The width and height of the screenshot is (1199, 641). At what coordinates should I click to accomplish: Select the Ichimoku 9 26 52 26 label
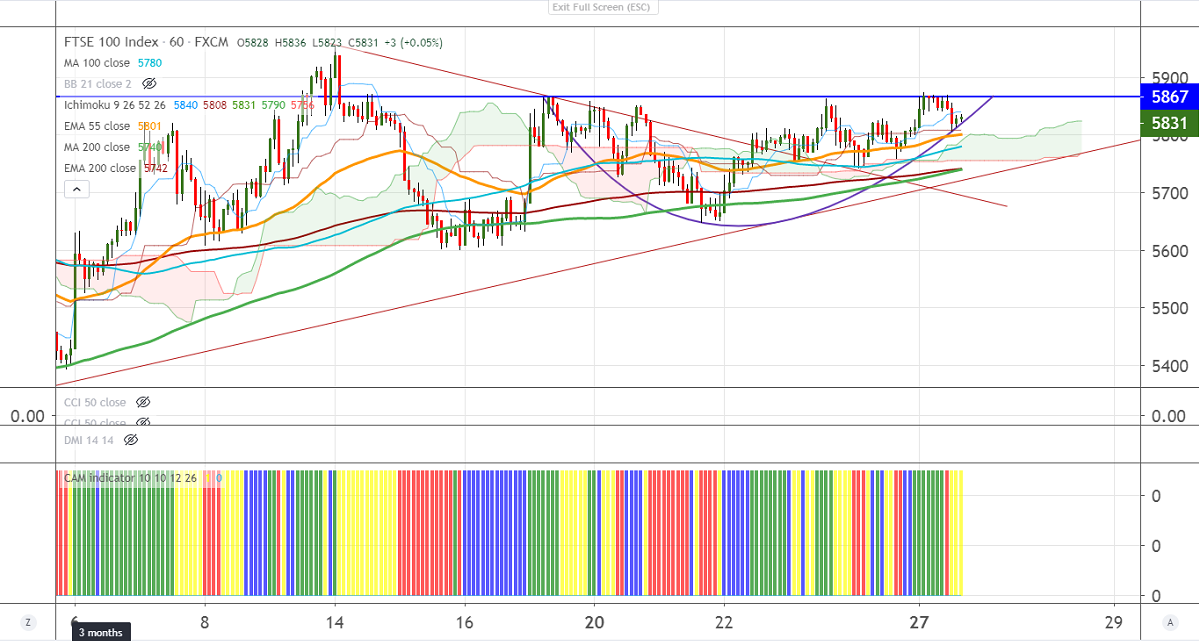coord(115,105)
